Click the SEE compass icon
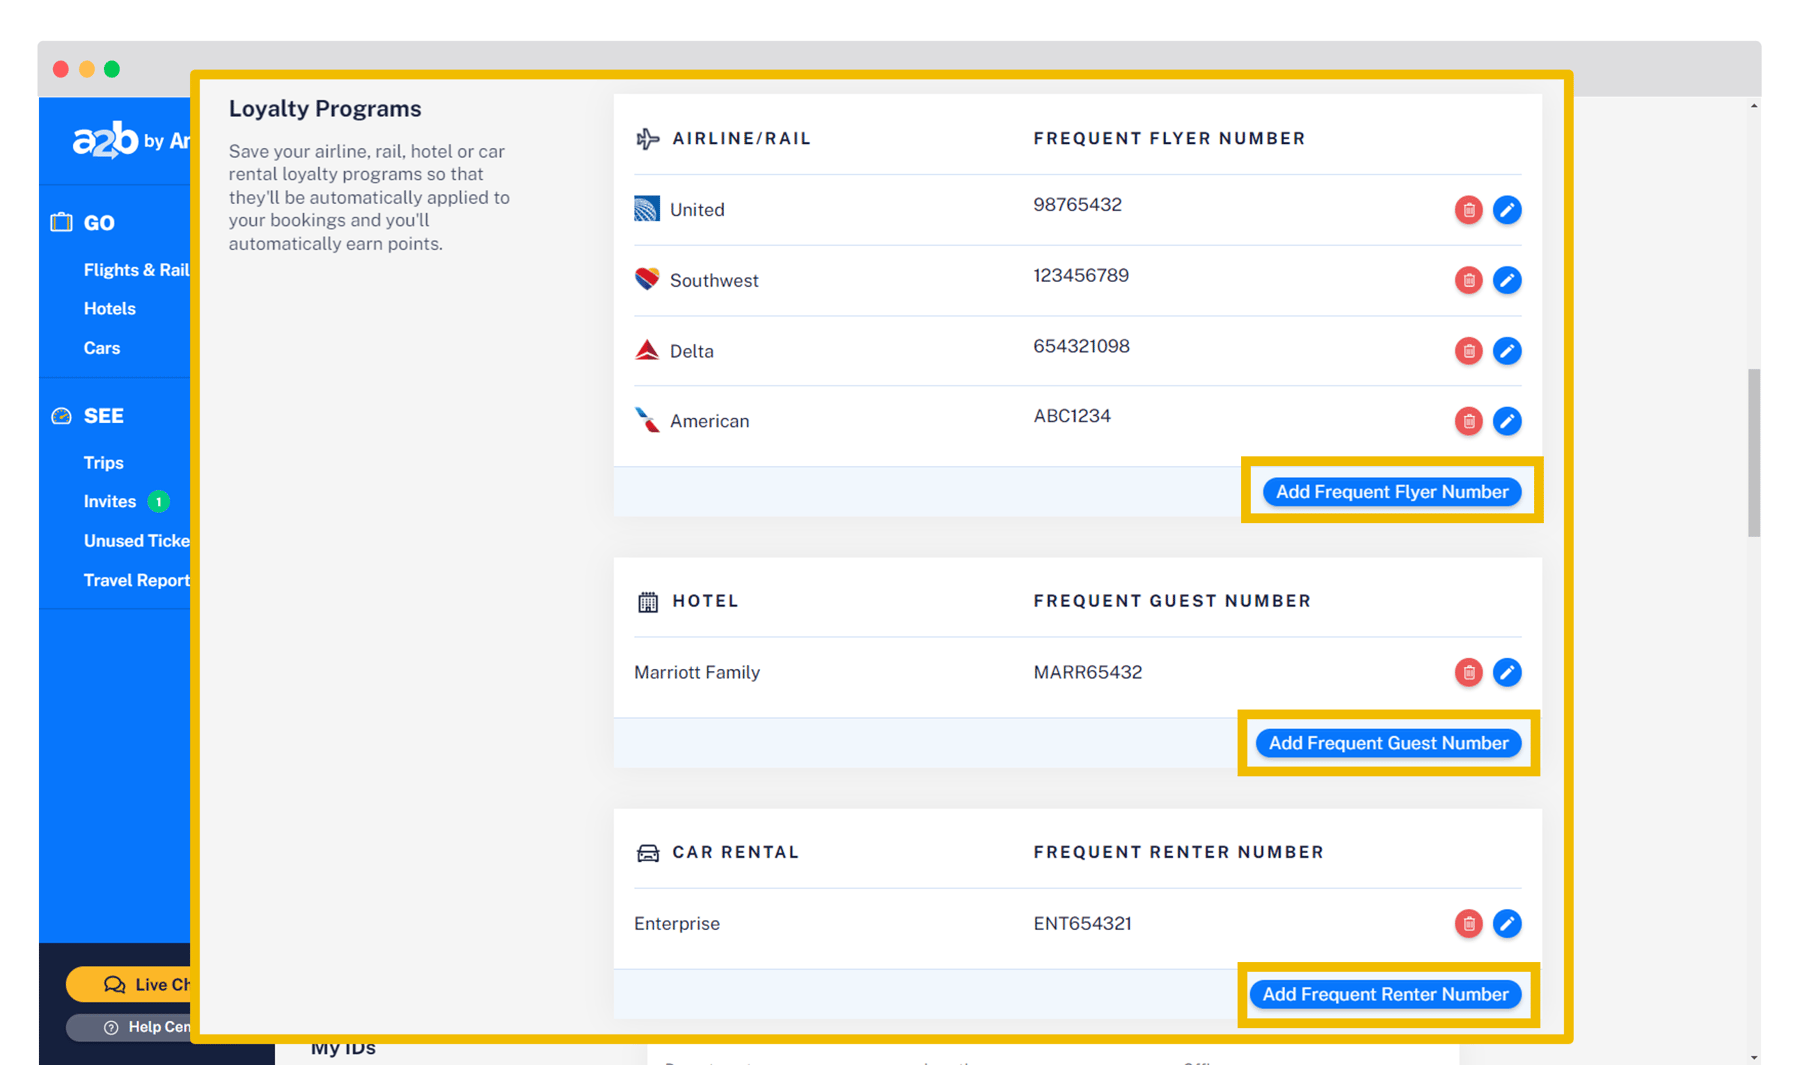This screenshot has height=1065, width=1800. [62, 415]
